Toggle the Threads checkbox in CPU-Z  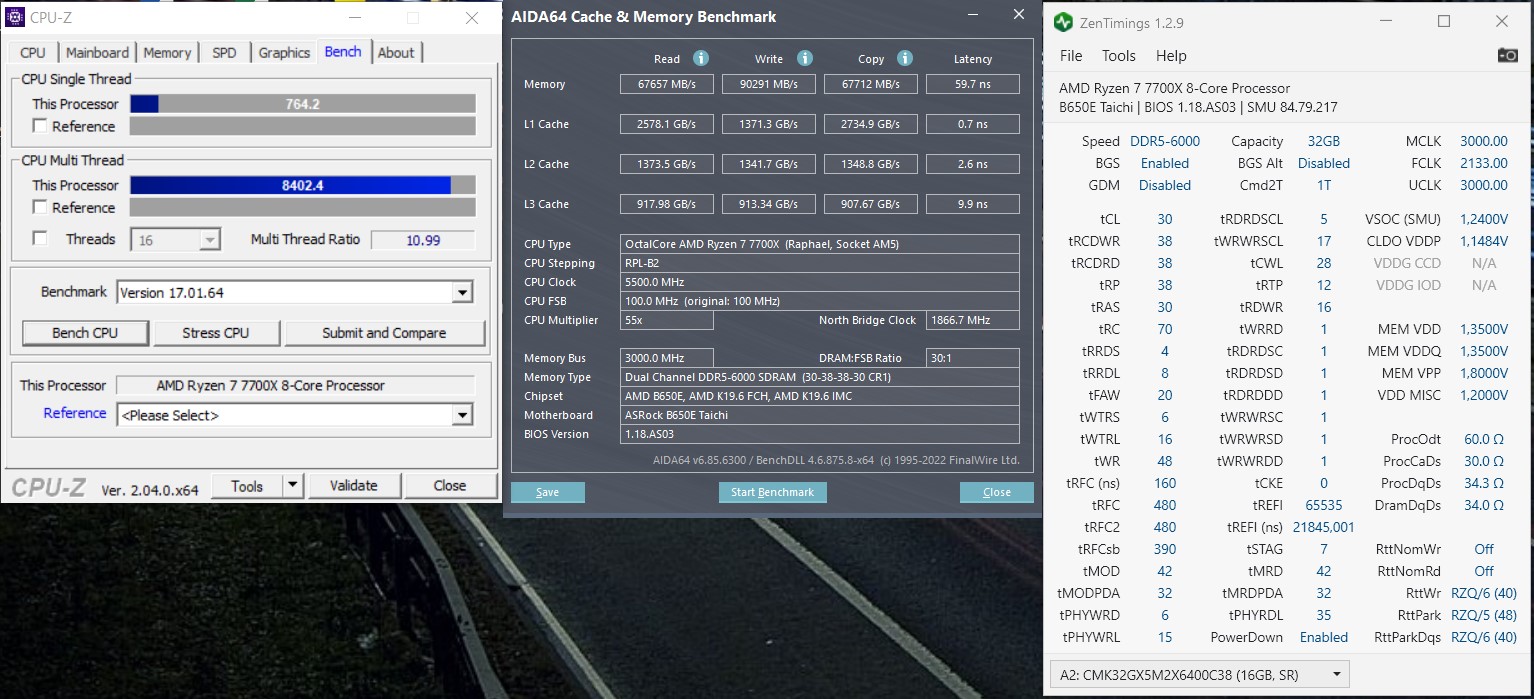click(x=40, y=238)
